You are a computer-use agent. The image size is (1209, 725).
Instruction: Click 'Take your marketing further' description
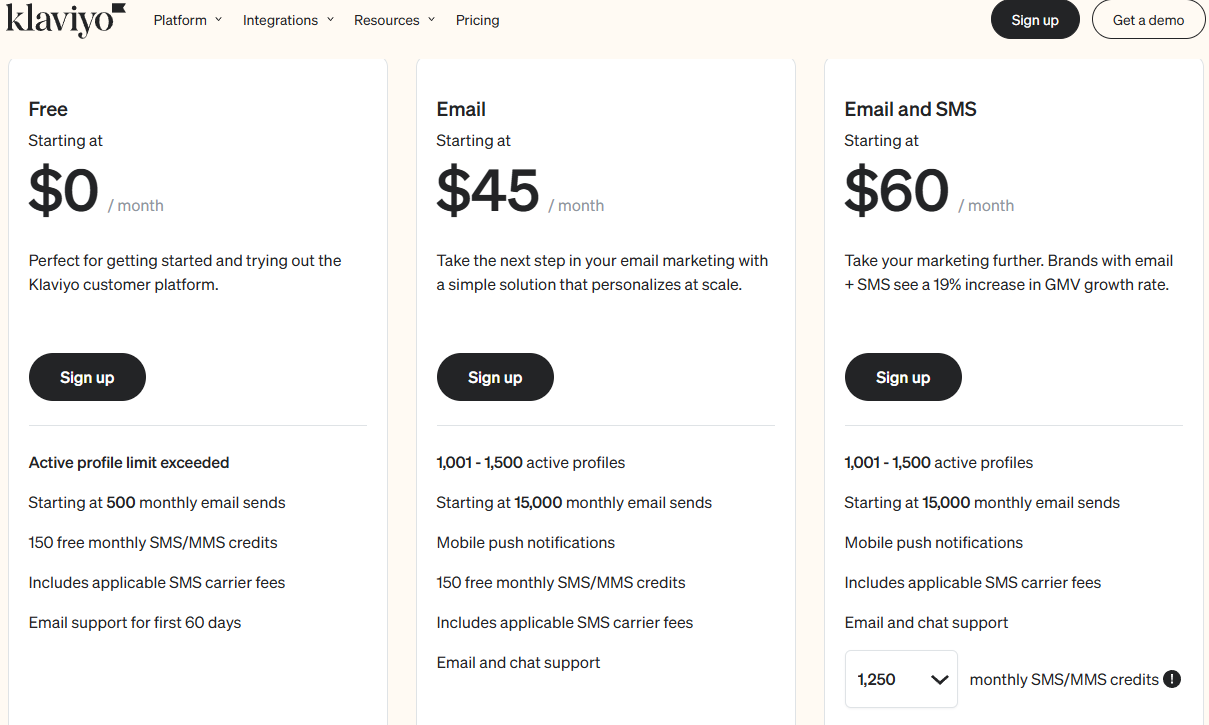click(1009, 272)
